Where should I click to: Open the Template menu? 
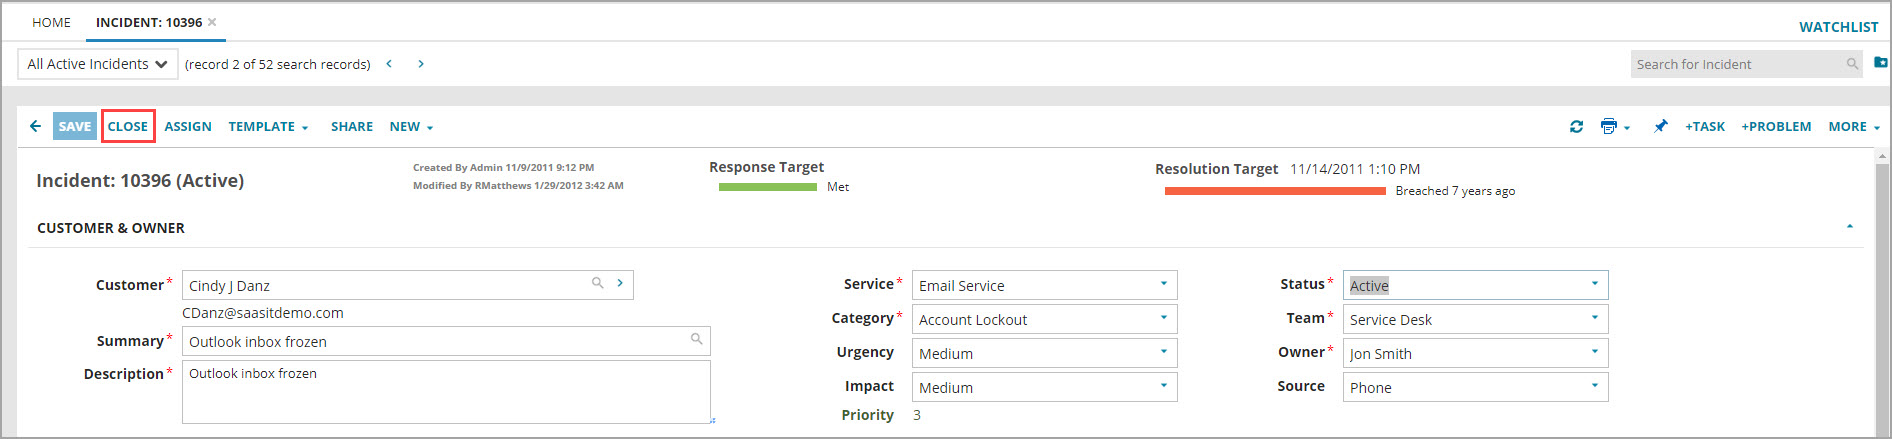pyautogui.click(x=267, y=127)
